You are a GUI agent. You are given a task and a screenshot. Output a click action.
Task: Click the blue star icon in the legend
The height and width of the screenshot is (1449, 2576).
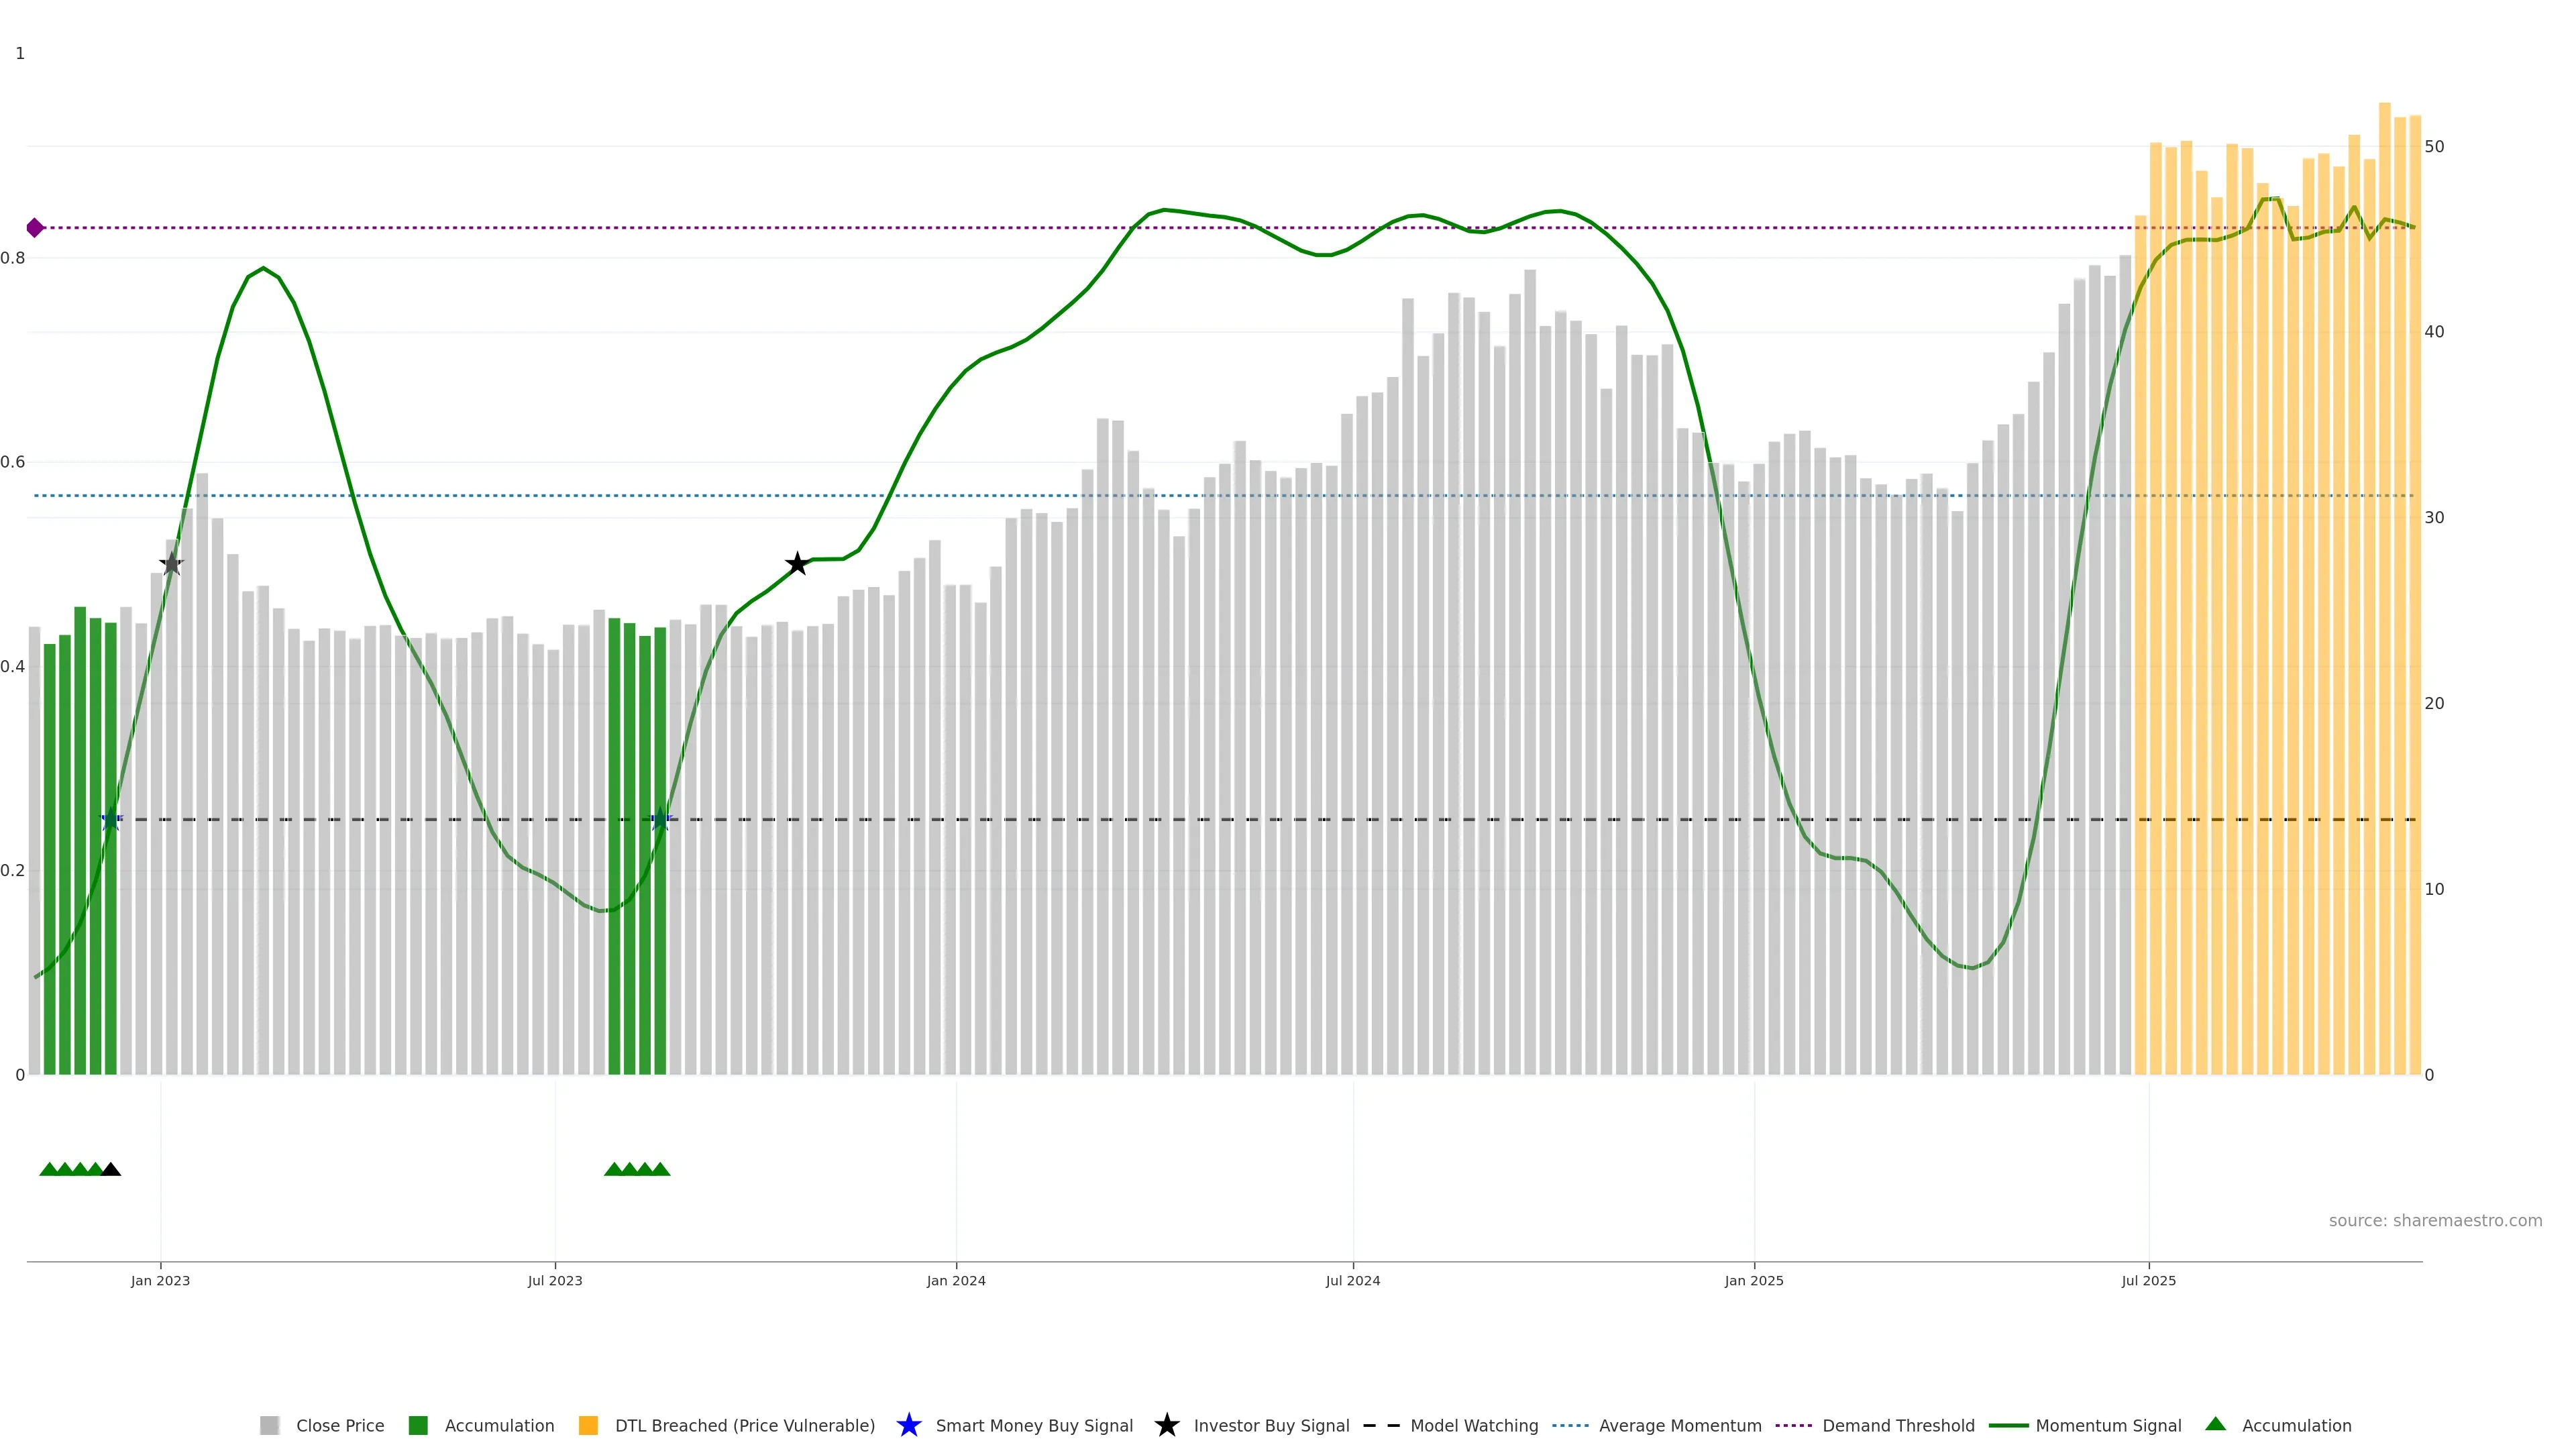coord(909,1425)
